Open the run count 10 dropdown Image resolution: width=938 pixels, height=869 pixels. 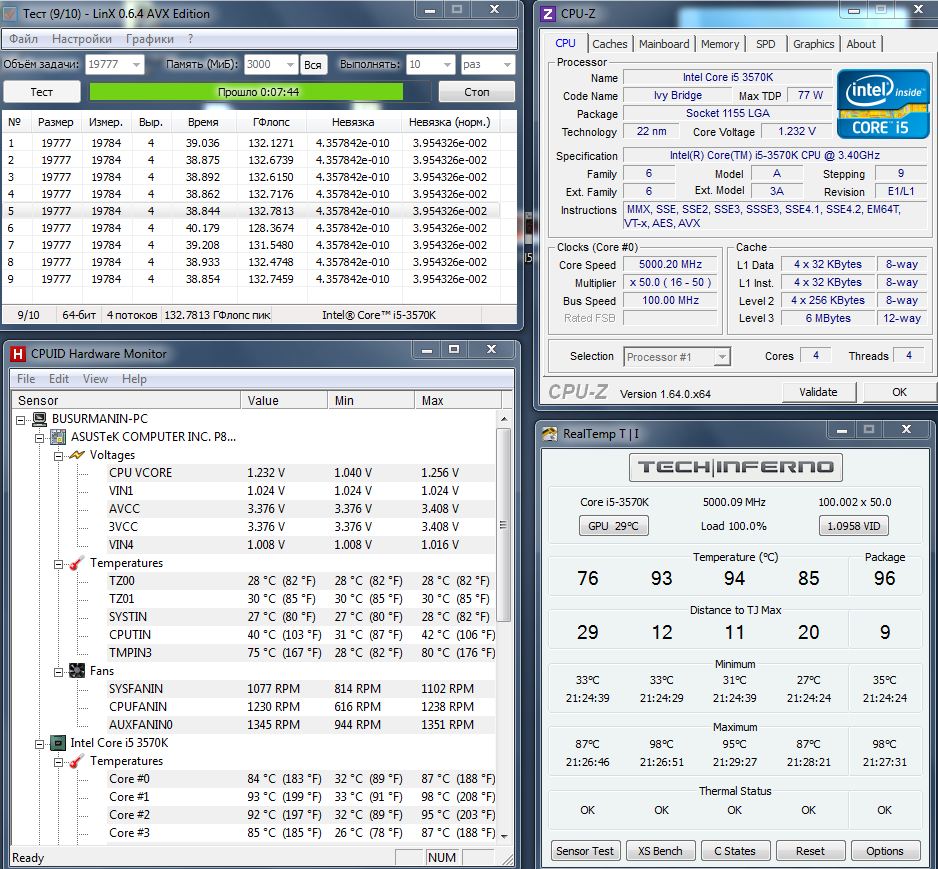(447, 64)
